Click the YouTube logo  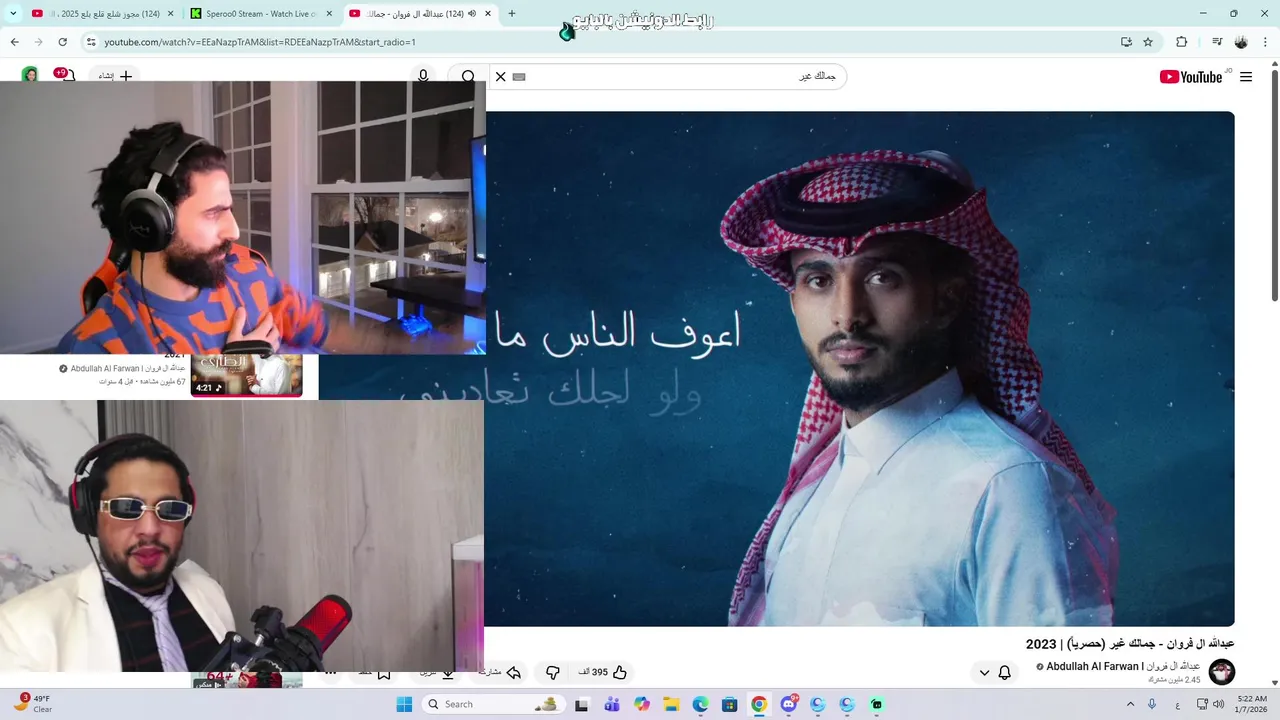pos(1192,77)
